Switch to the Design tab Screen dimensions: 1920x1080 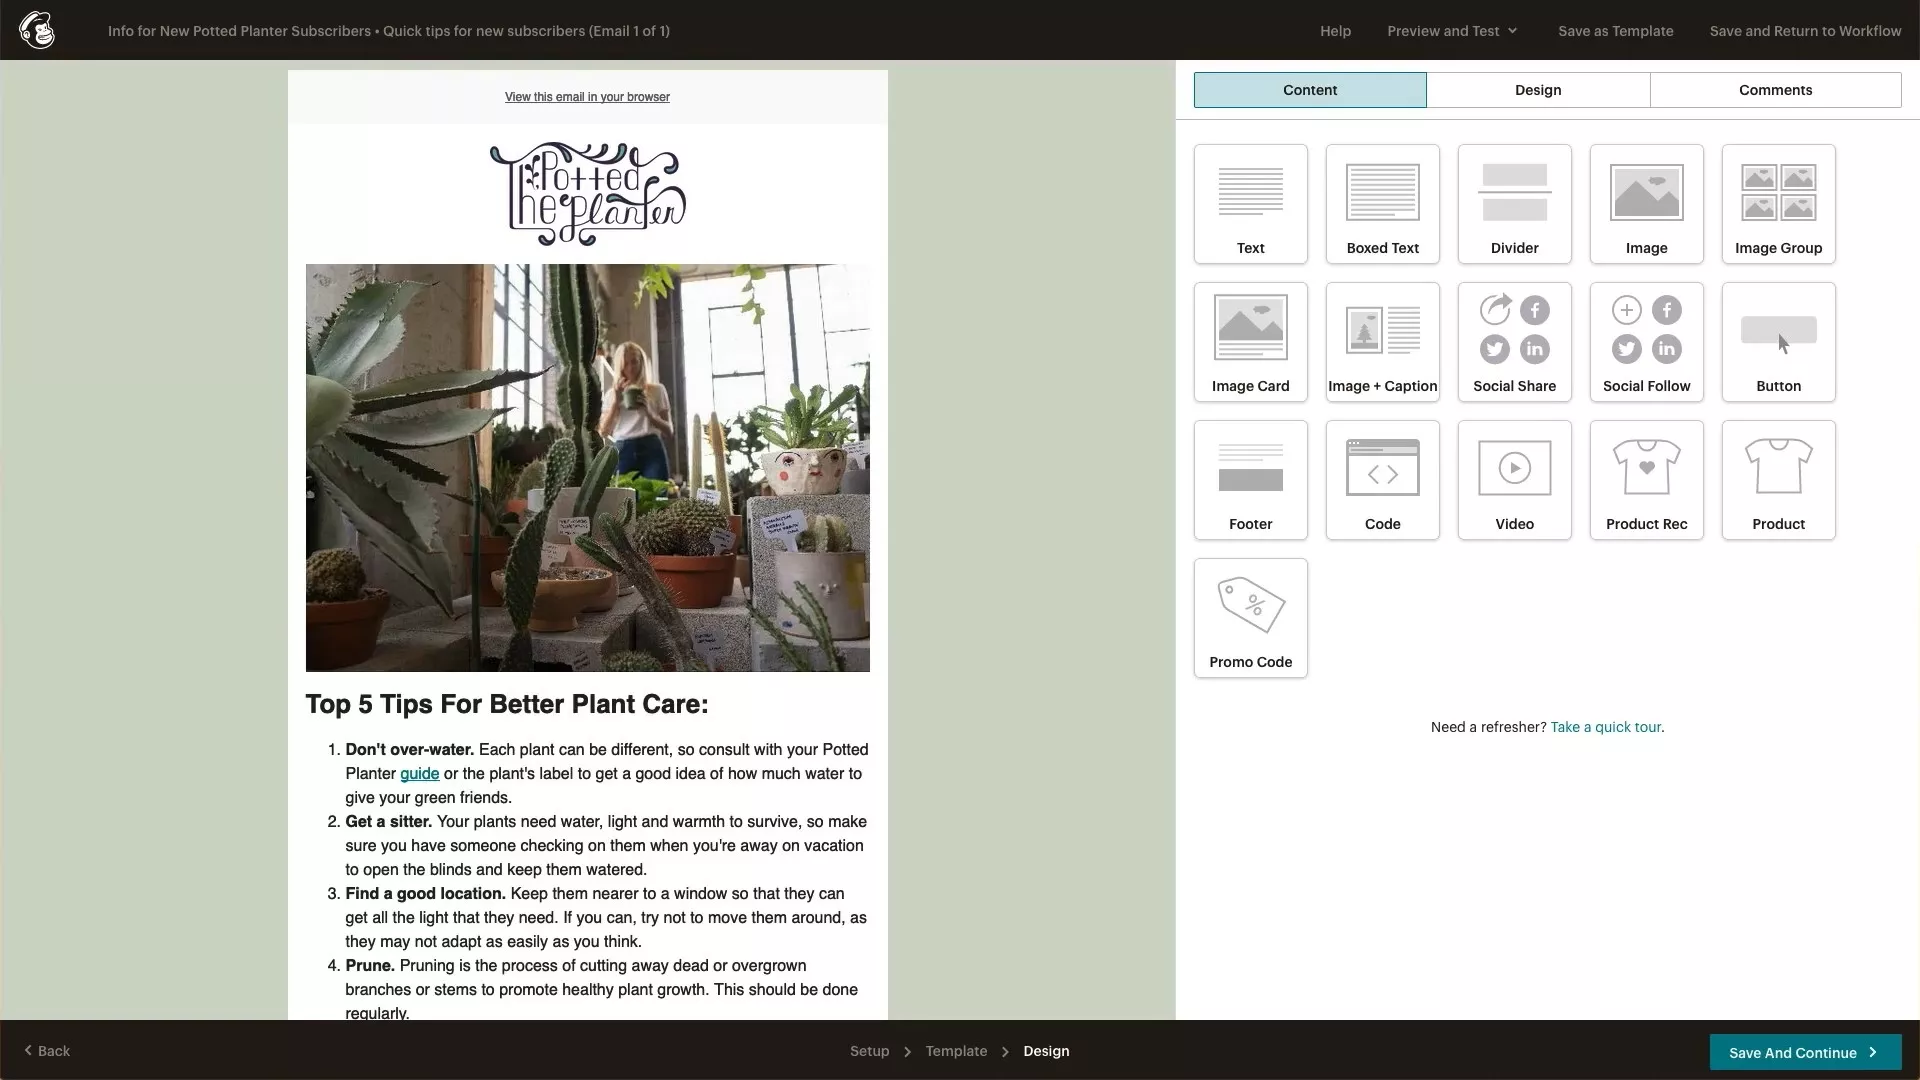coord(1538,90)
